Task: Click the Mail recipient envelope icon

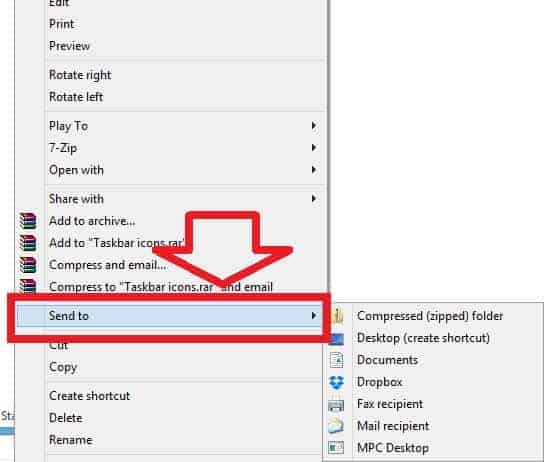Action: tap(336, 426)
